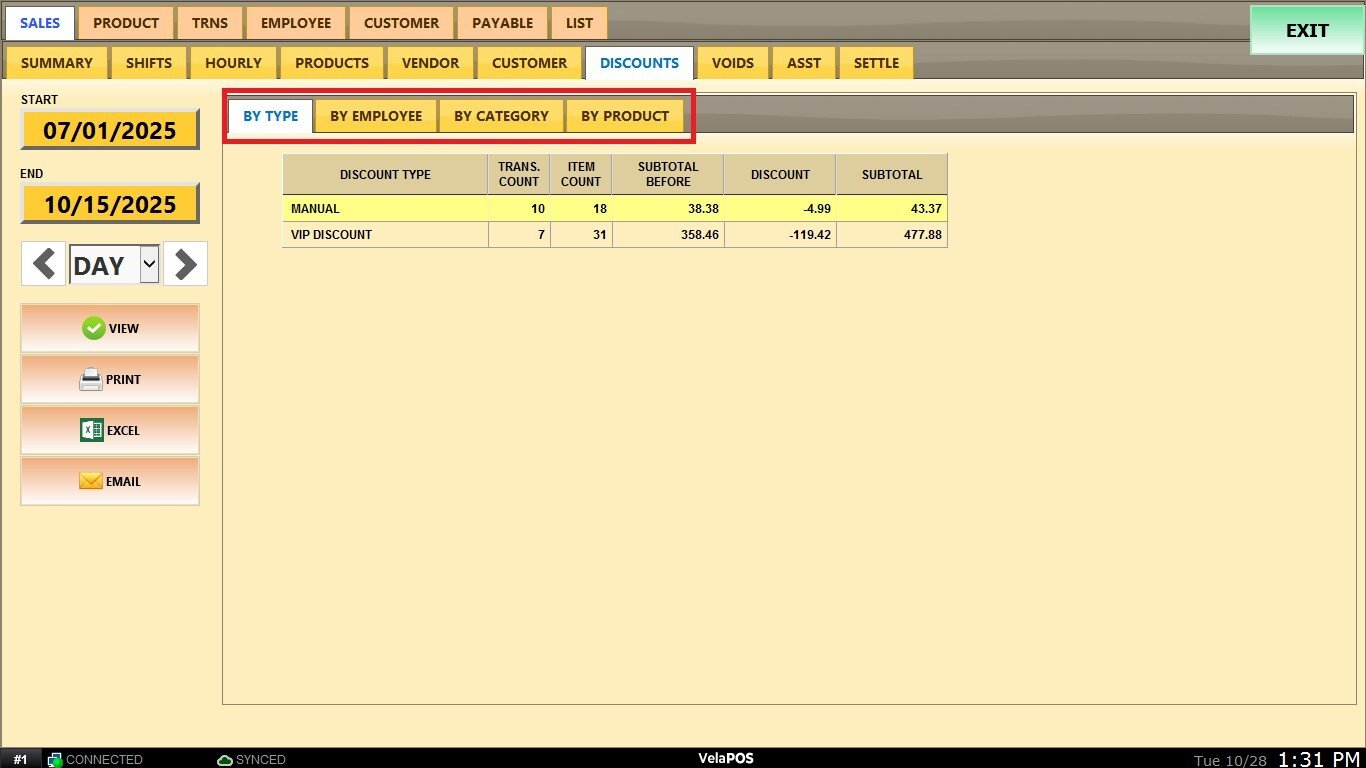Screen dimensions: 1366x768
Task: Click the Connected network status icon
Action: click(x=55, y=760)
